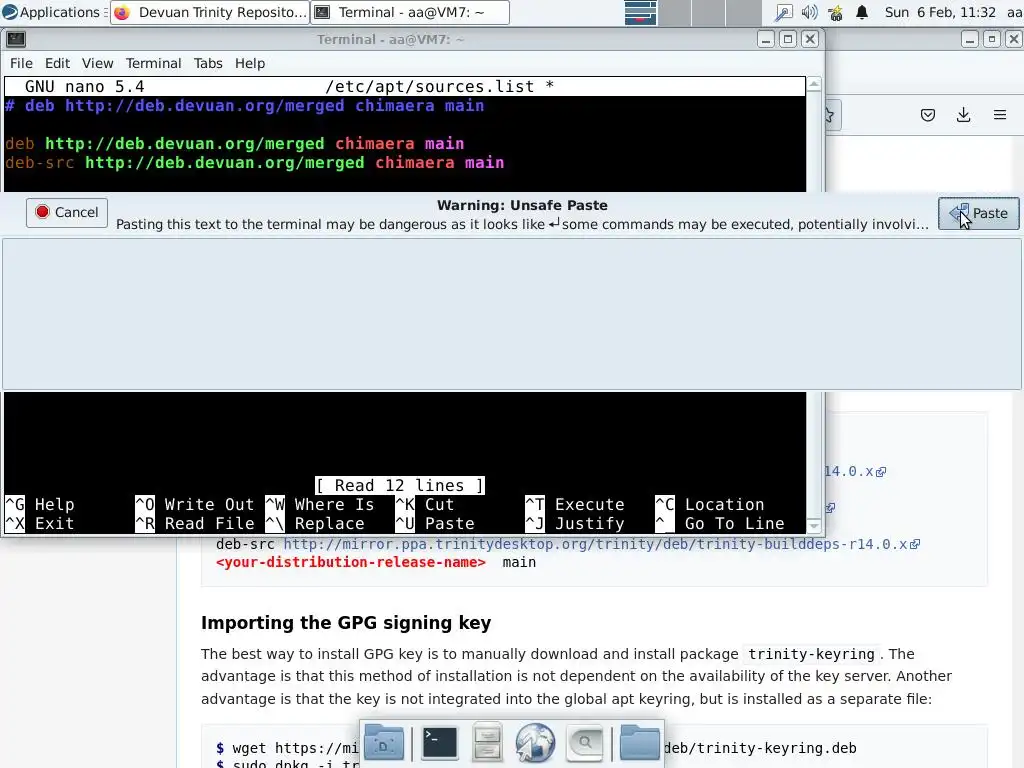
Task: Click the deb-src devuan merged line
Action: click(255, 163)
